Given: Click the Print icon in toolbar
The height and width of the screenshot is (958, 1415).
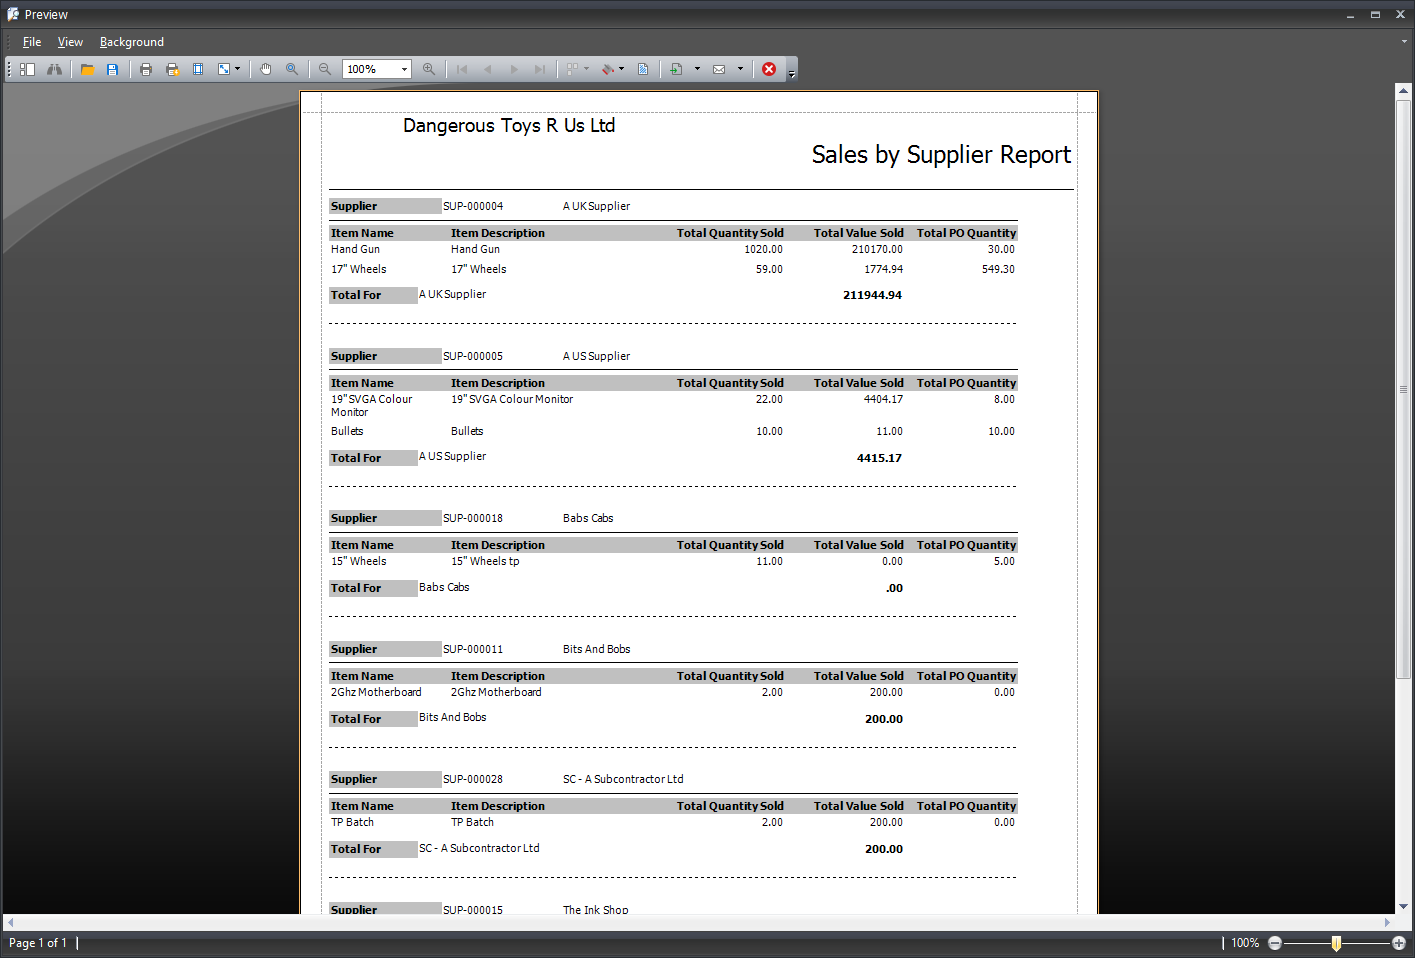Looking at the screenshot, I should coord(146,69).
